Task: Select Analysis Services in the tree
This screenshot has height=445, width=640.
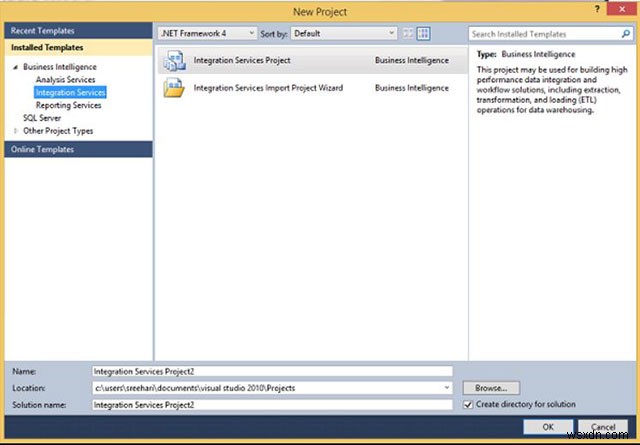Action: click(x=65, y=80)
